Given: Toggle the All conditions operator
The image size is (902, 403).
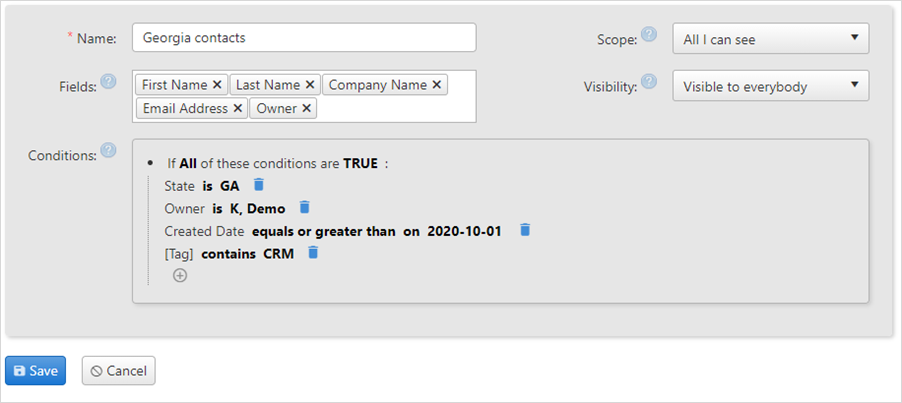Looking at the screenshot, I should 188,163.
